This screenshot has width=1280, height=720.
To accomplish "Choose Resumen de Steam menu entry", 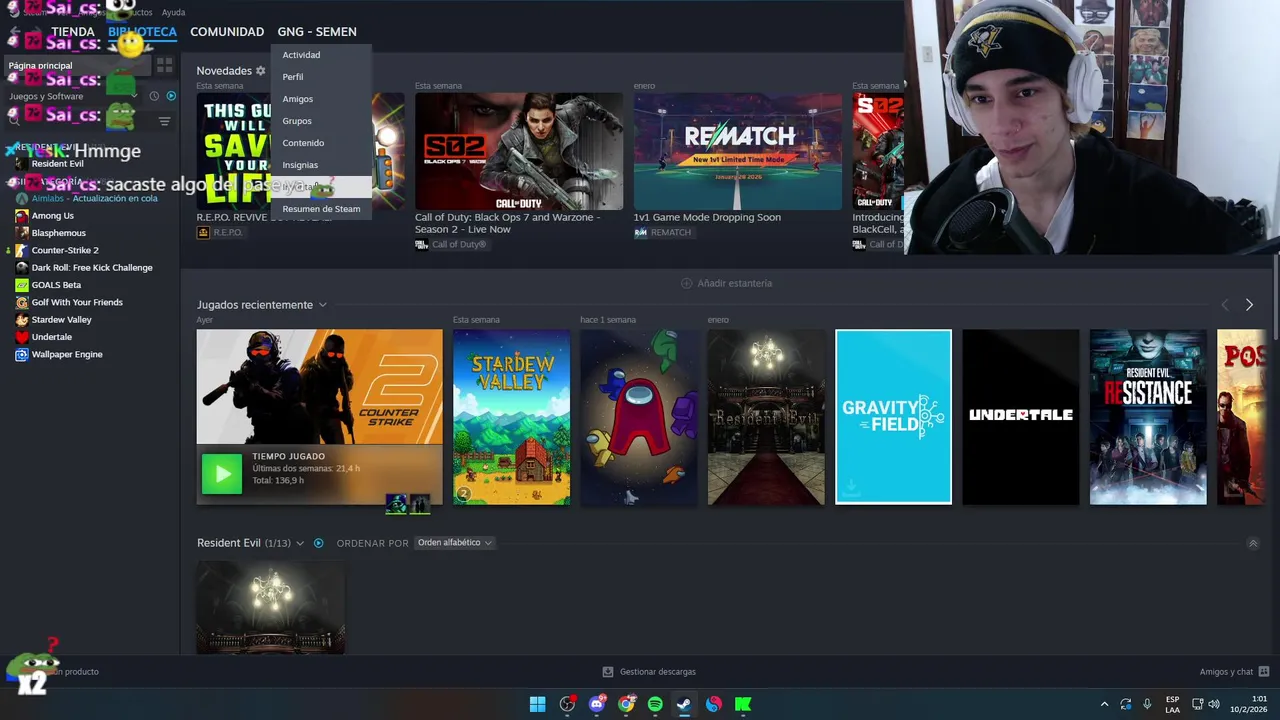I will (x=320, y=209).
